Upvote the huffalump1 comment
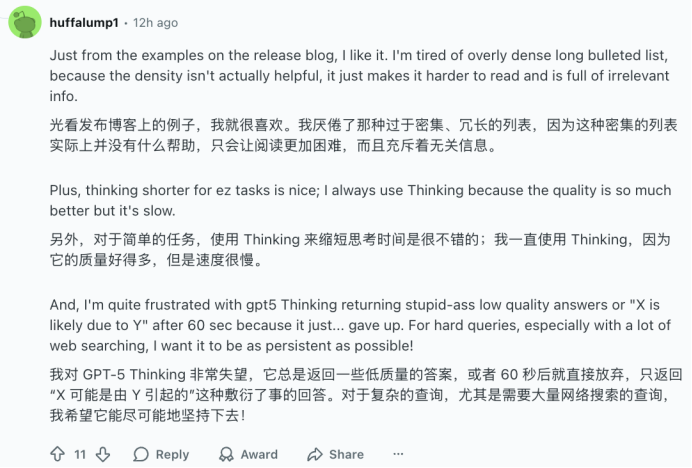 tap(57, 454)
